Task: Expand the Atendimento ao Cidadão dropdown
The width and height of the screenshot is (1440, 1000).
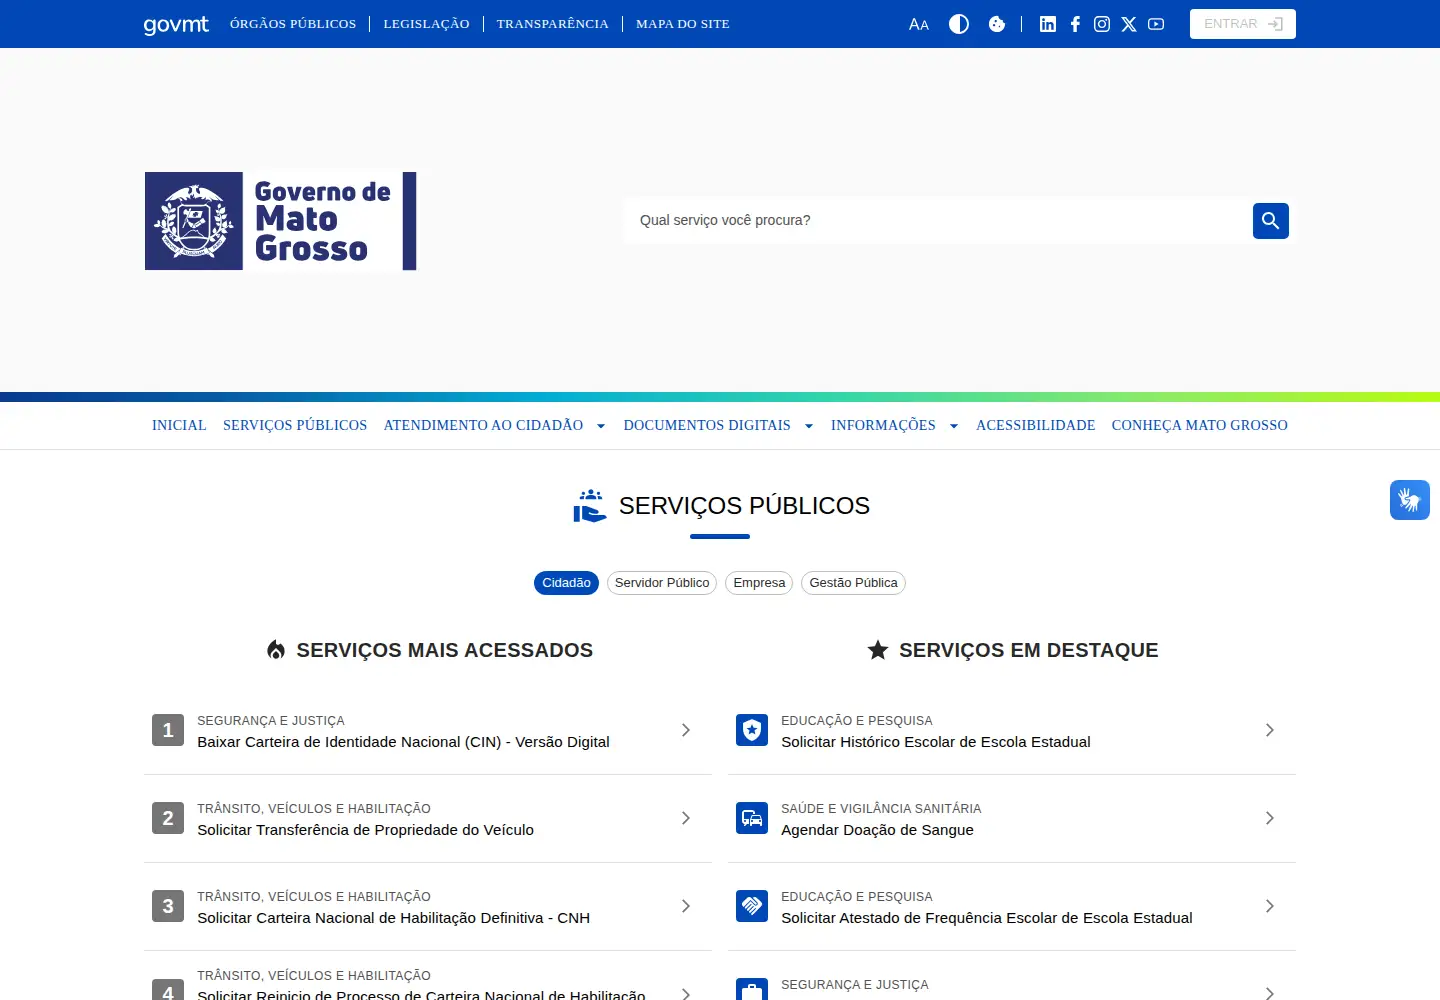Action: [x=495, y=425]
